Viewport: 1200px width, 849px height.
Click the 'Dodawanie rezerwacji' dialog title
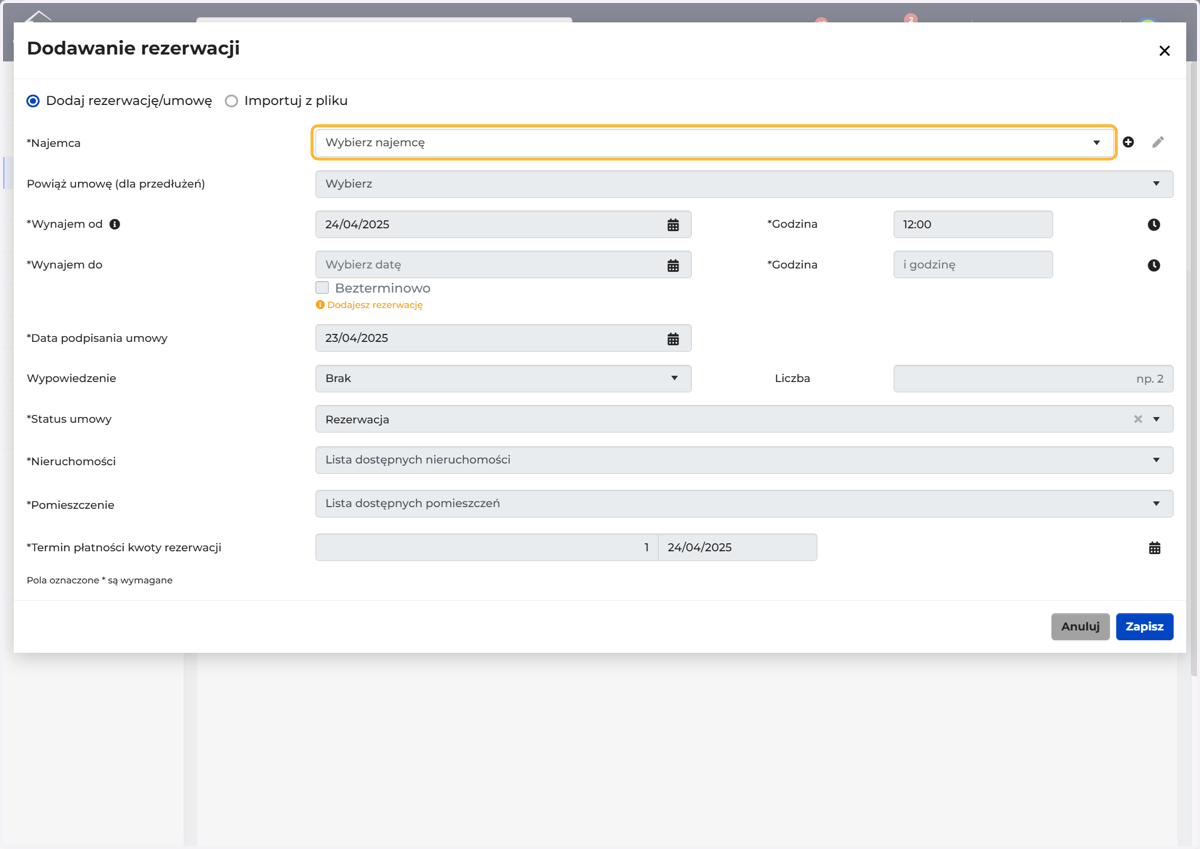[133, 48]
